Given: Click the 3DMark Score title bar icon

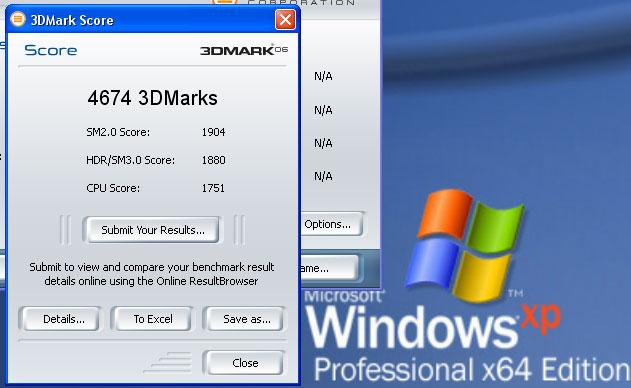Looking at the screenshot, I should coord(18,19).
